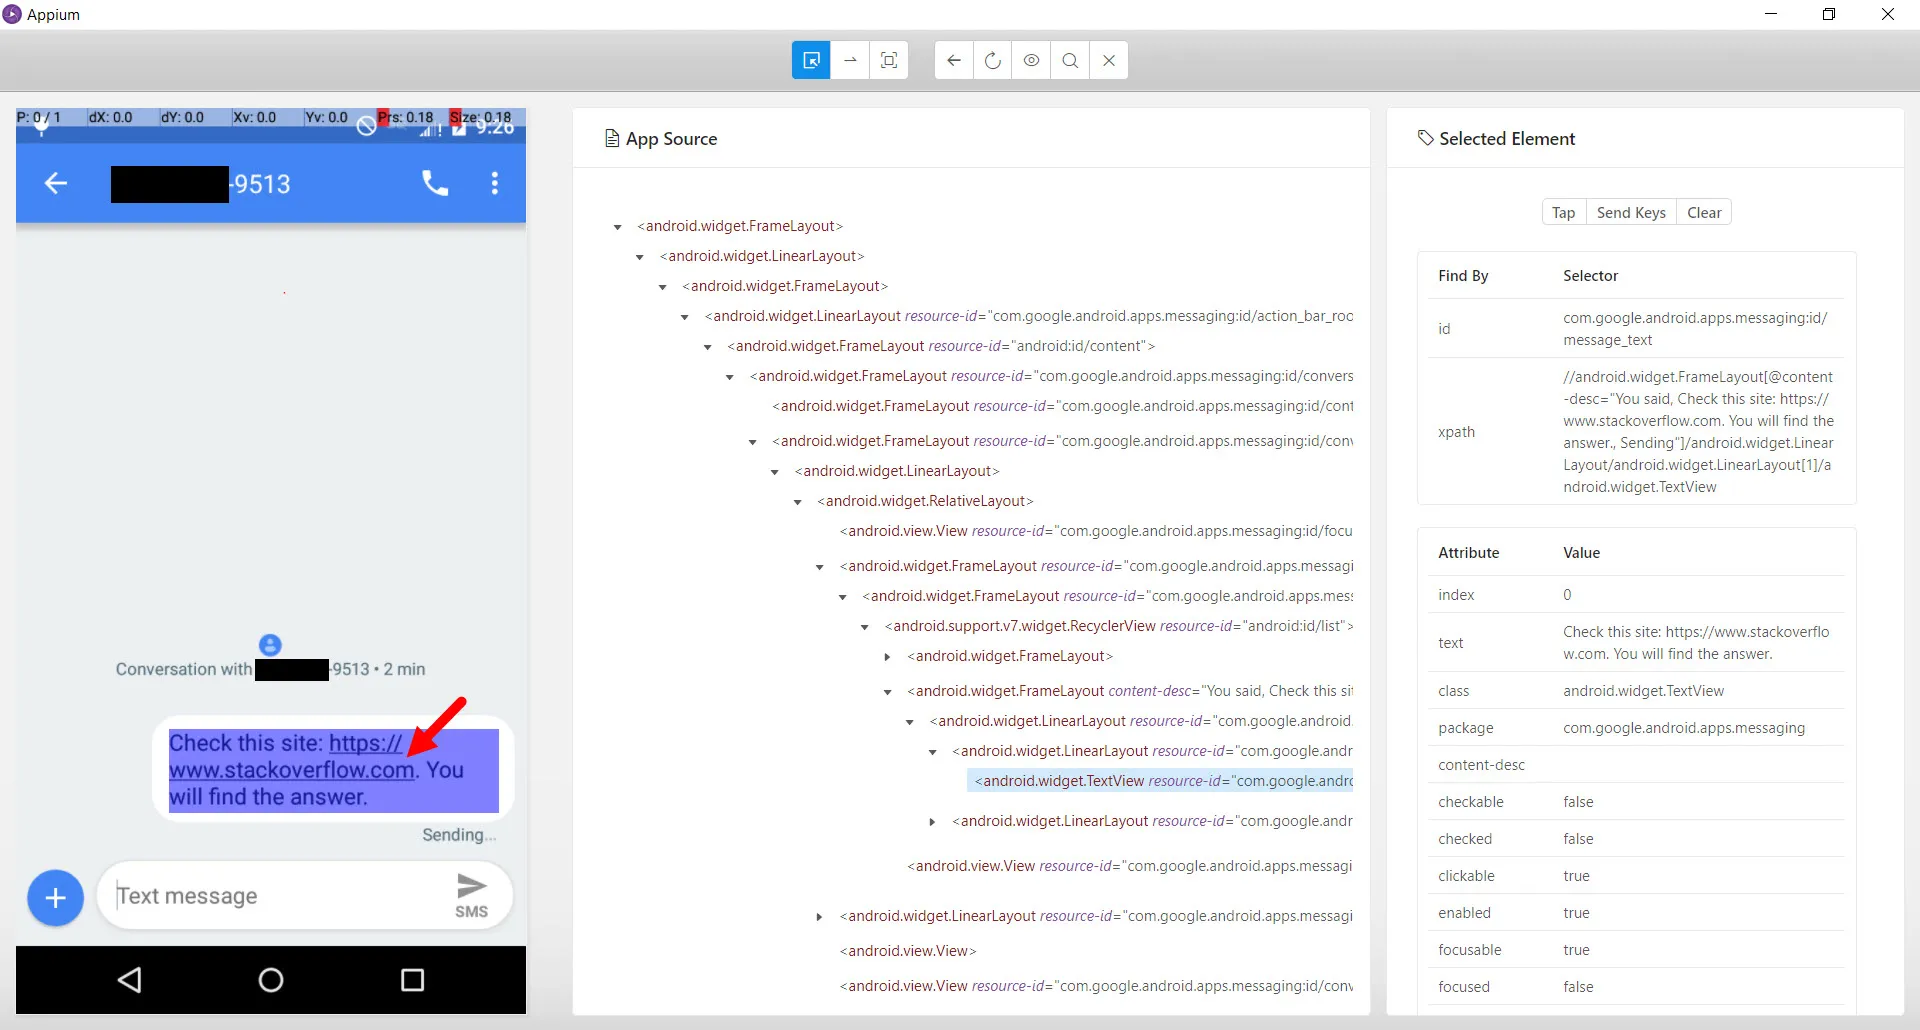Tap the blue contact avatar icon
The image size is (1920, 1030).
270,645
